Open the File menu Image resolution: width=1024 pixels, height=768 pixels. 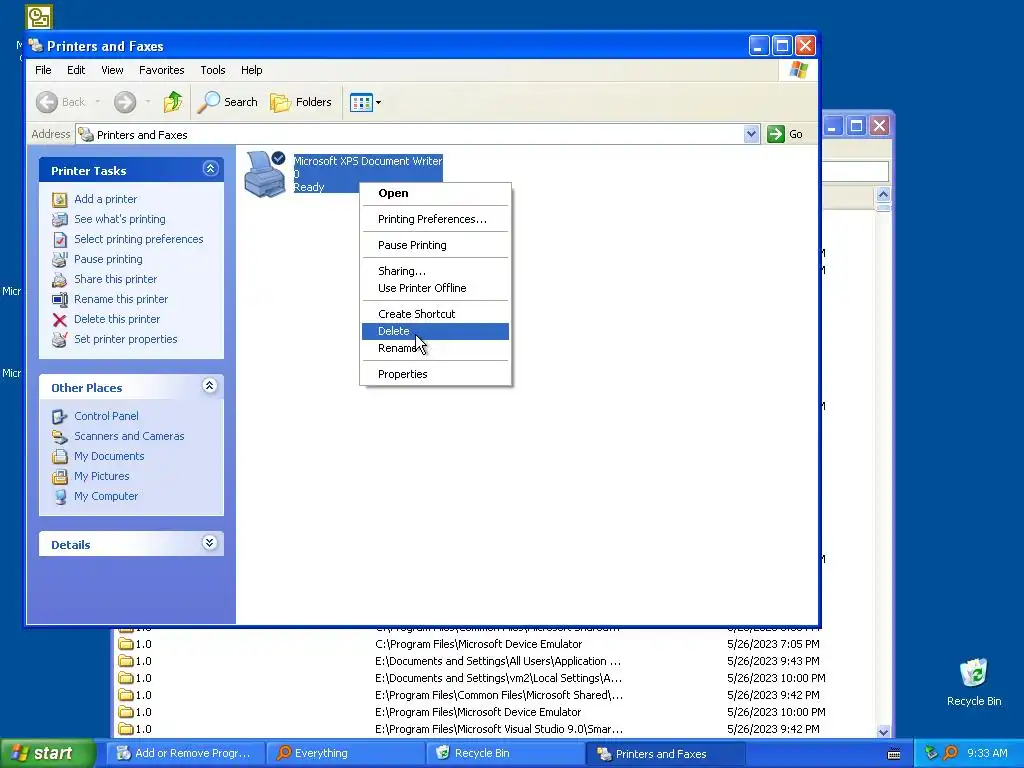(43, 70)
